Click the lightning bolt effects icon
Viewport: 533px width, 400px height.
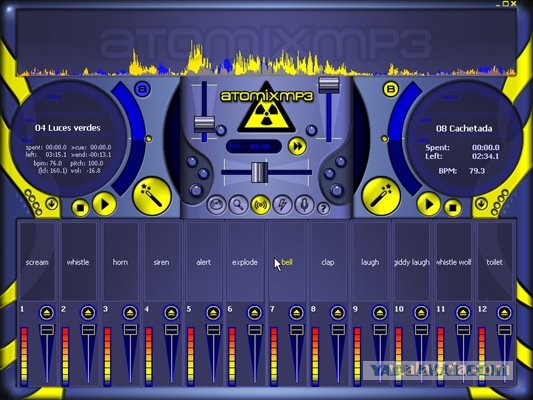coord(282,205)
